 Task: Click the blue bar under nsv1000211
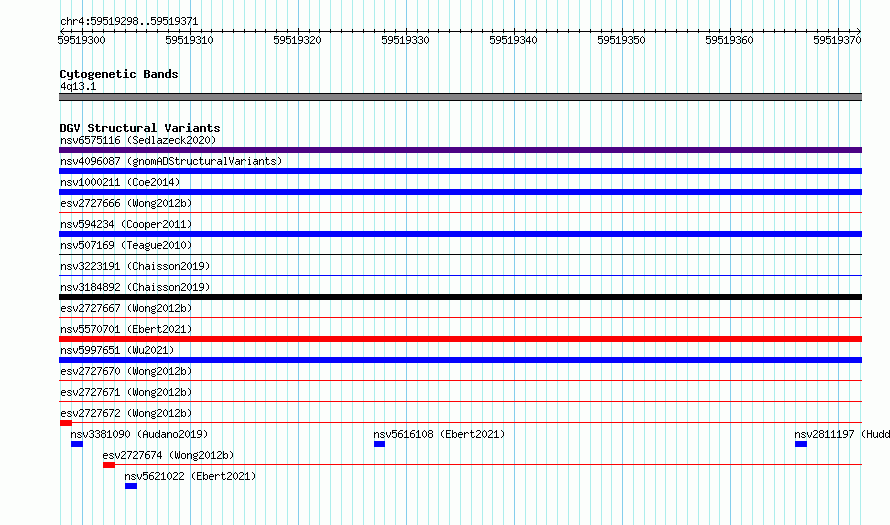coord(460,192)
